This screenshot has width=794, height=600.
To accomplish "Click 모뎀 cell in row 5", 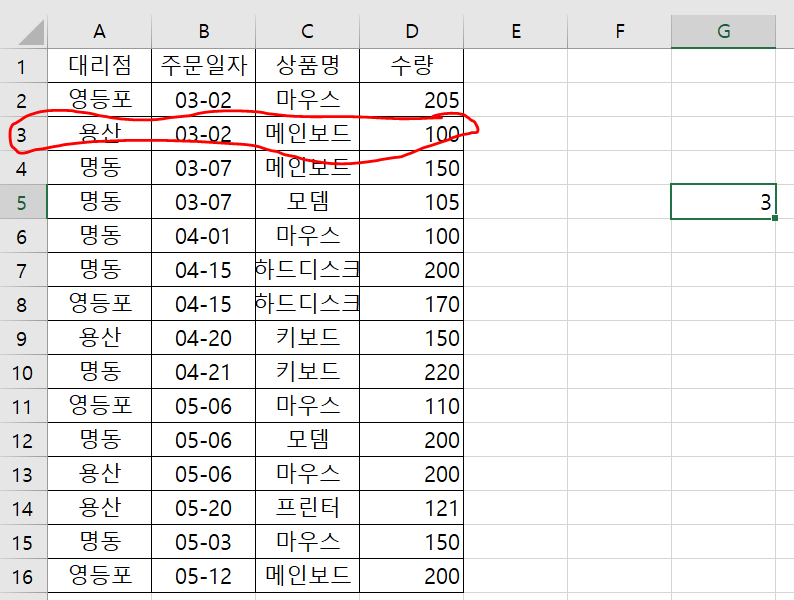I will pyautogui.click(x=307, y=202).
